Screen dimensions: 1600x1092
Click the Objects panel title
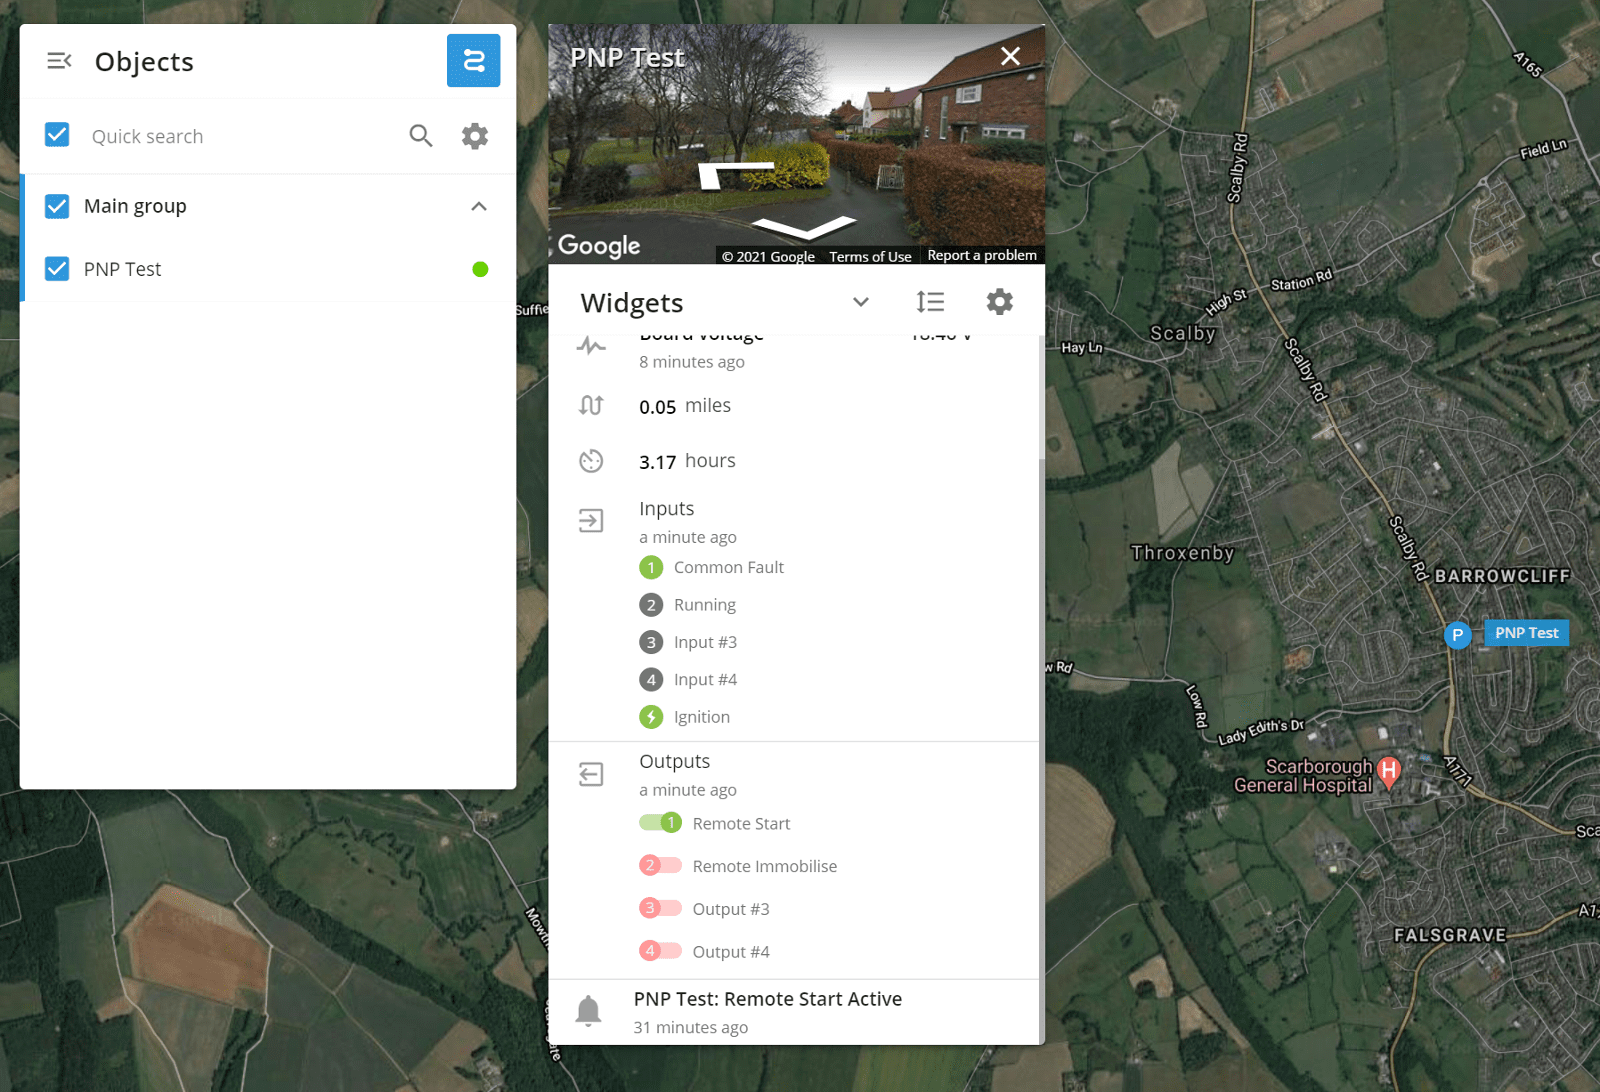(x=144, y=62)
